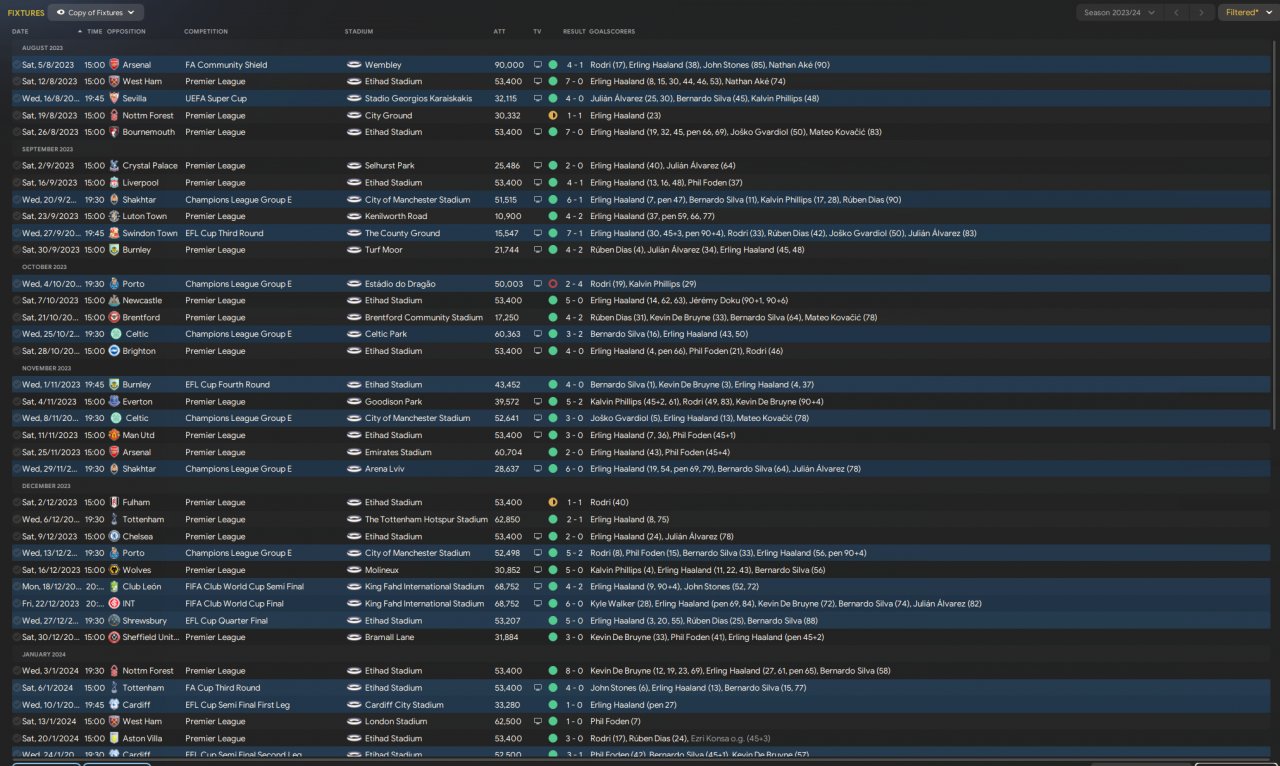Tick the selector circle for Sat, 7/10/2023 Newcastle
This screenshot has height=766, width=1280.
click(16, 300)
